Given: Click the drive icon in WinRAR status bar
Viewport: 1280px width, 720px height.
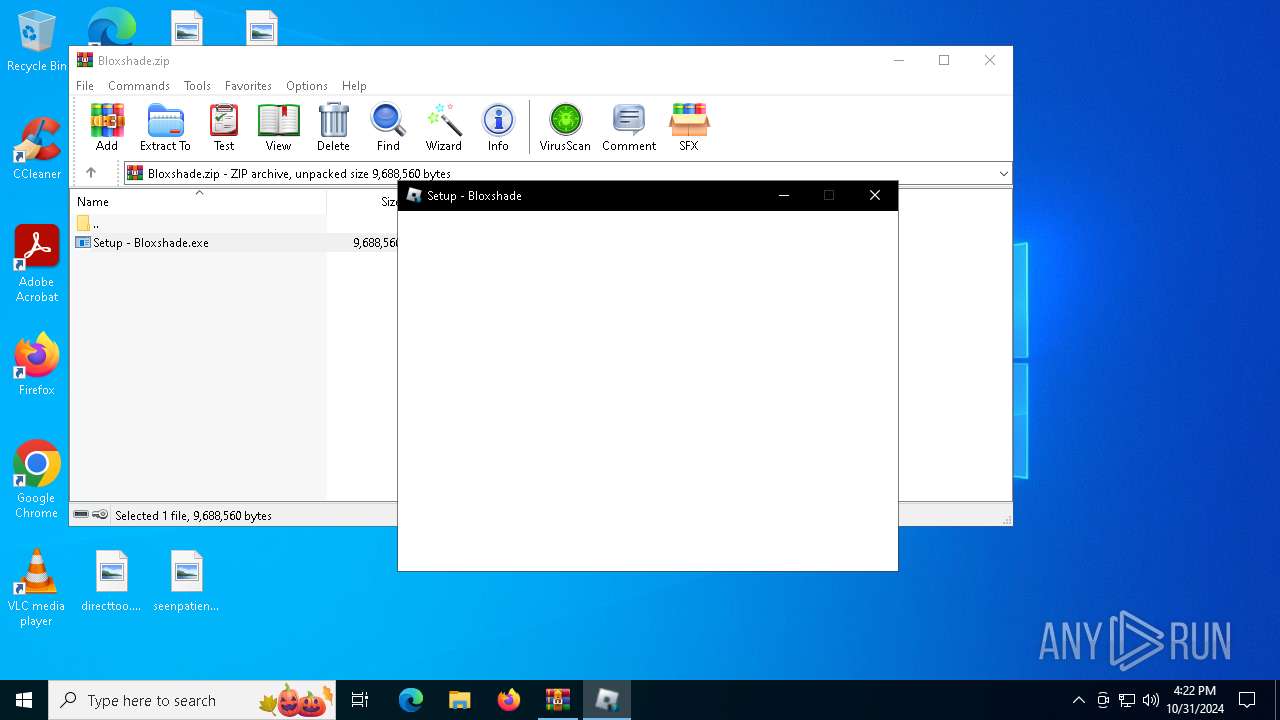Looking at the screenshot, I should coord(81,515).
